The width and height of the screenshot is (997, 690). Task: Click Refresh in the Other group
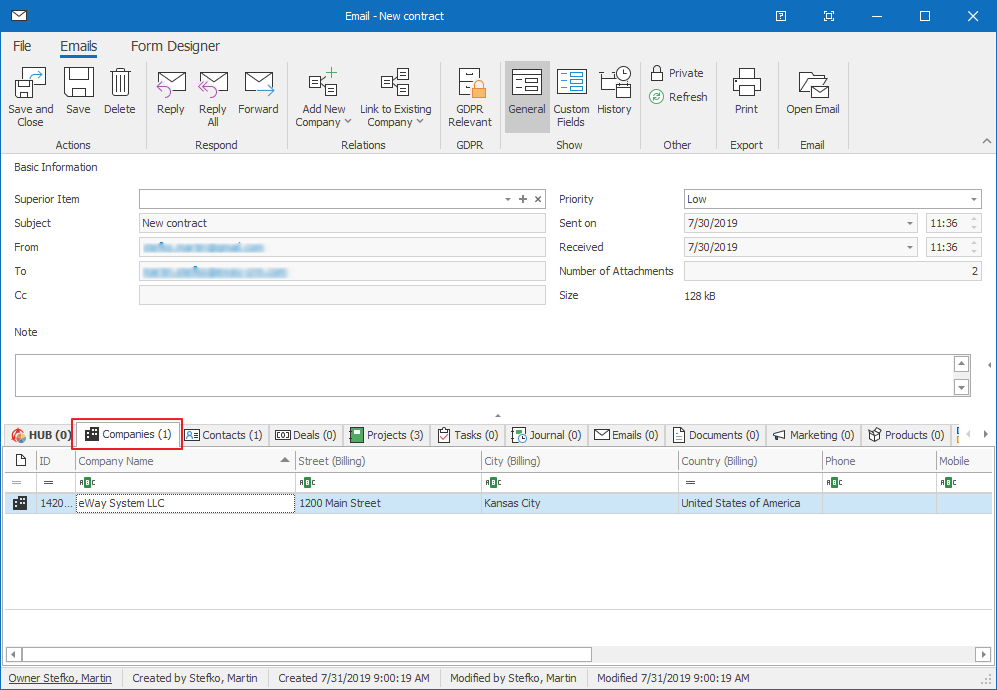coord(679,96)
